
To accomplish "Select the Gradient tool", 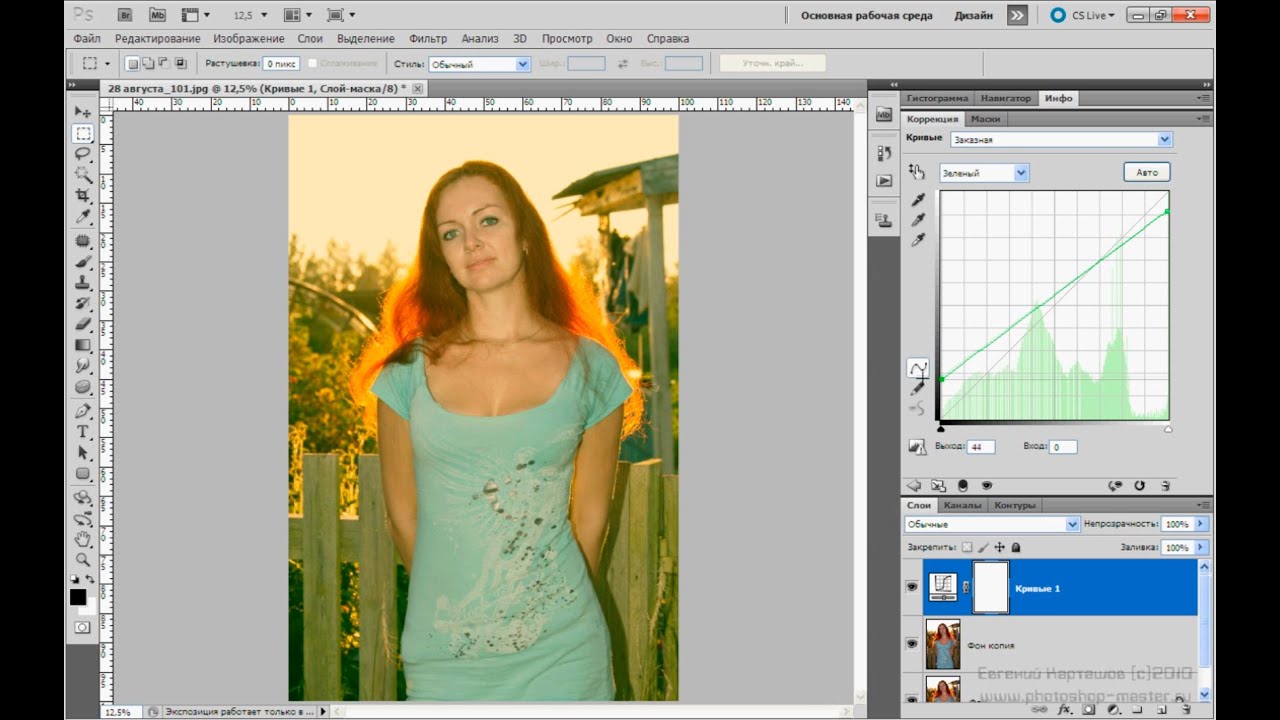I will 83,345.
